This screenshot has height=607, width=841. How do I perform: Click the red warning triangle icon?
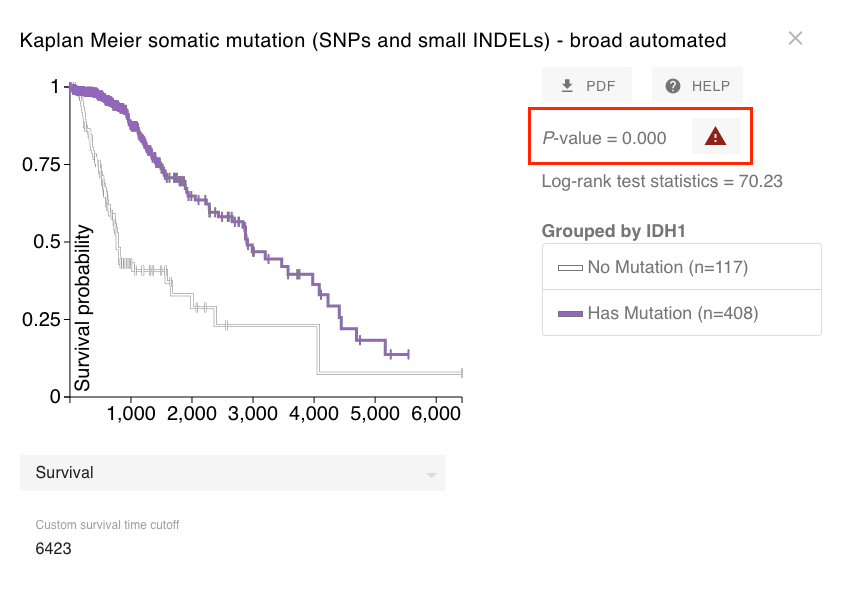[x=715, y=137]
